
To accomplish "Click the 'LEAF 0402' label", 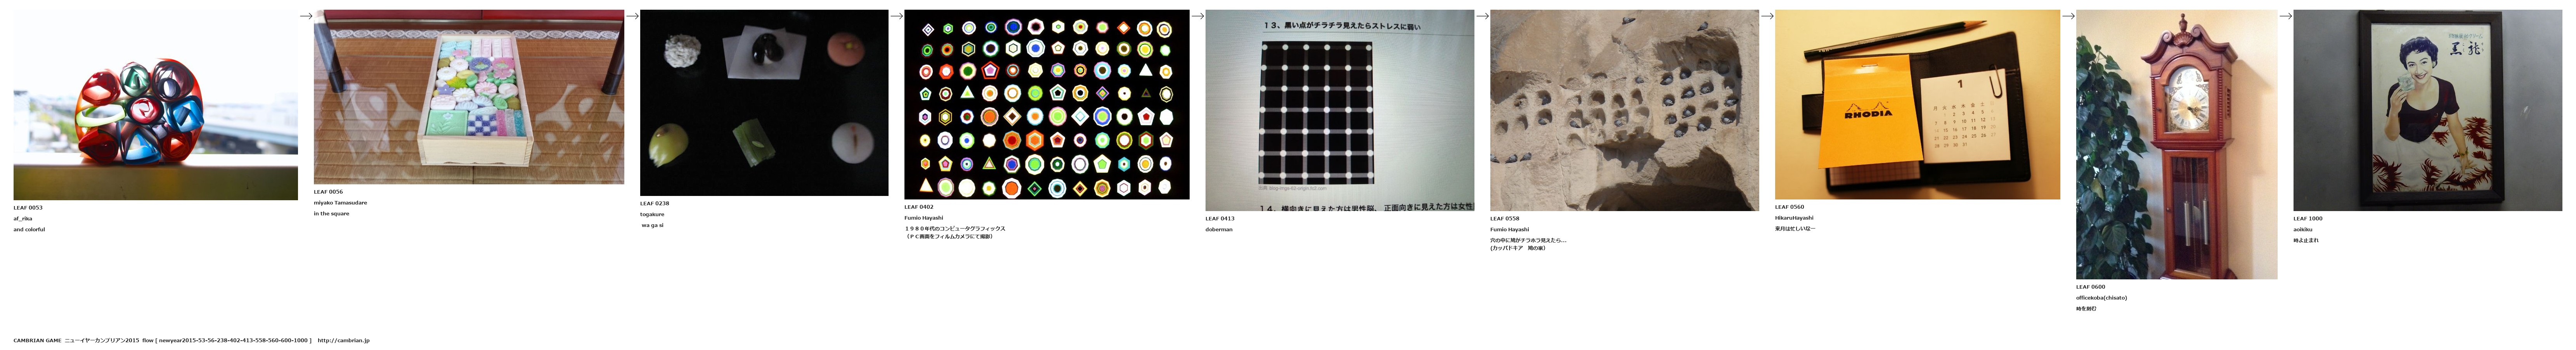I will coord(919,207).
